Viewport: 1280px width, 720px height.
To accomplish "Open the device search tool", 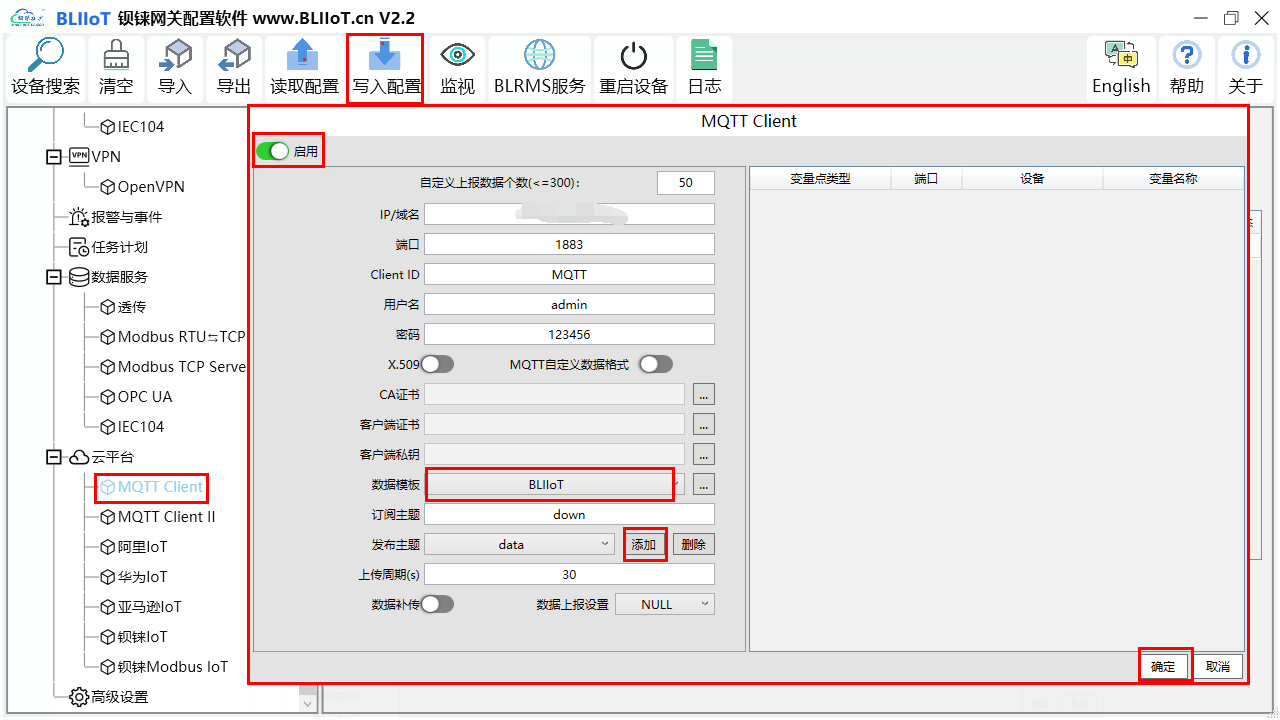I will tap(45, 68).
